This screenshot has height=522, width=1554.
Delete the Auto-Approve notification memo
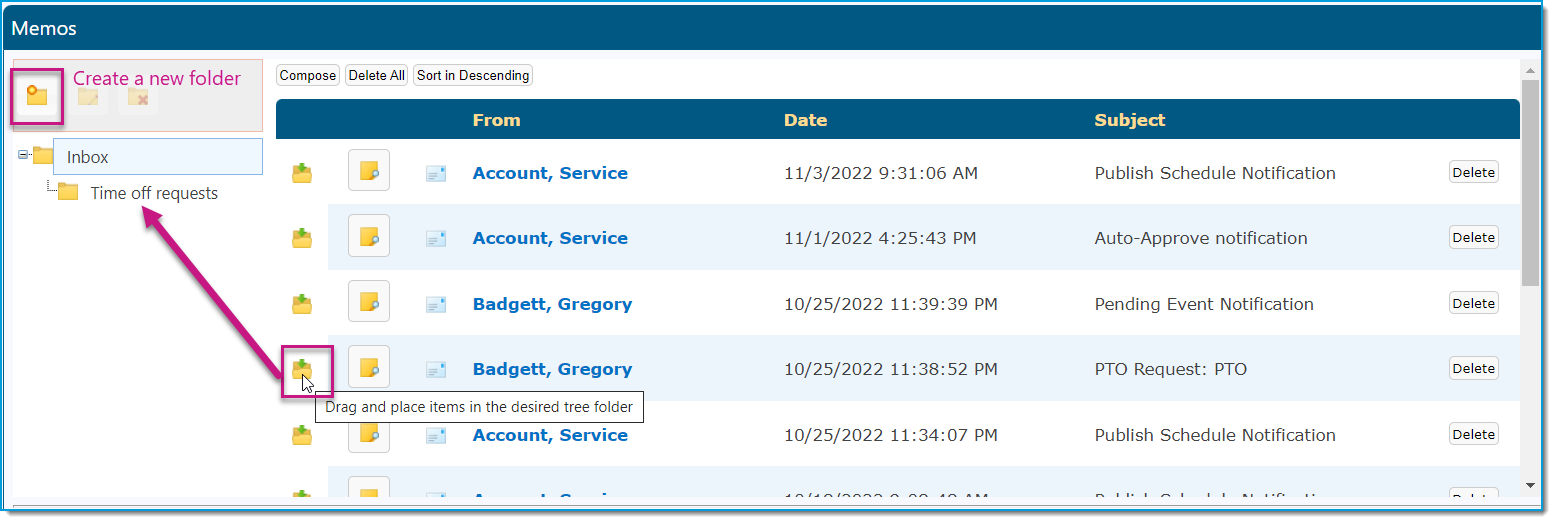pyautogui.click(x=1473, y=238)
